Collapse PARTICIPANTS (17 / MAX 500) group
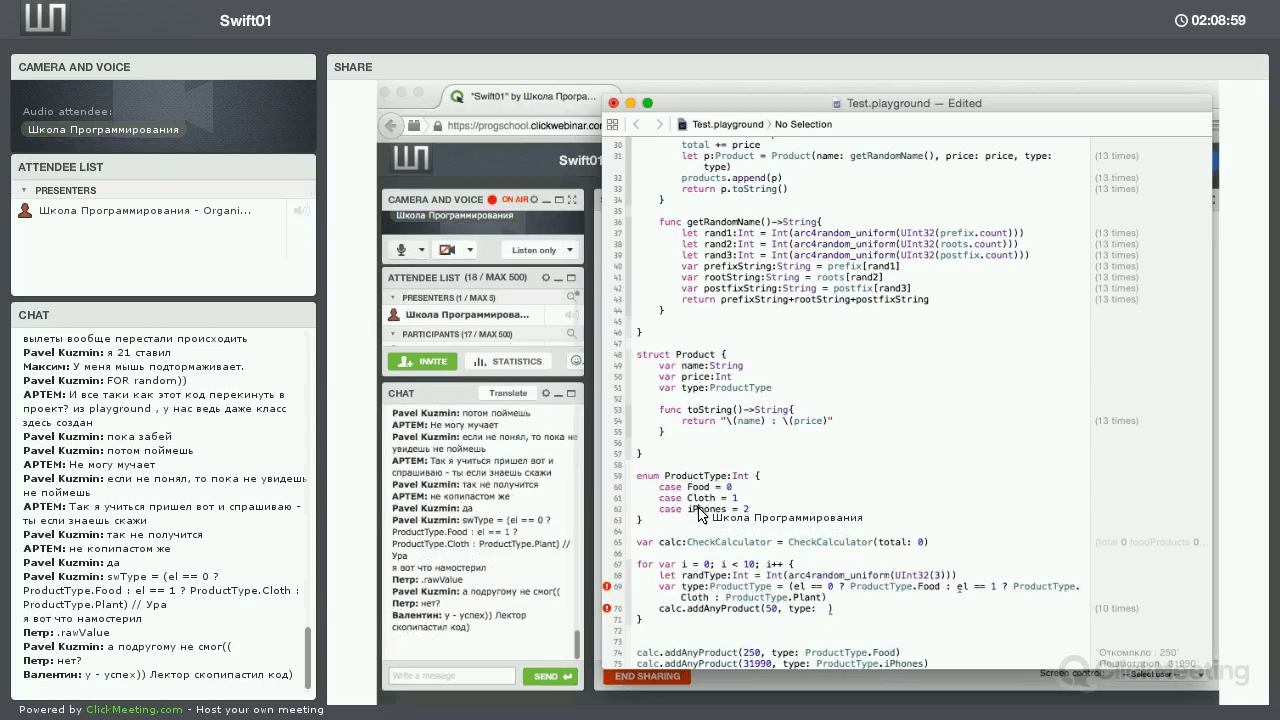This screenshot has width=1280, height=720. pyautogui.click(x=393, y=334)
